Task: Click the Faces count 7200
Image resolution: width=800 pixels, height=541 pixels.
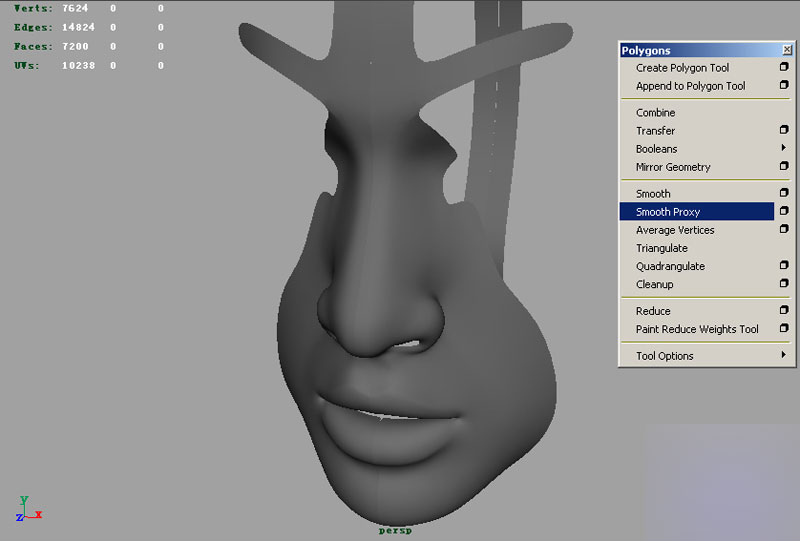Action: tap(76, 46)
